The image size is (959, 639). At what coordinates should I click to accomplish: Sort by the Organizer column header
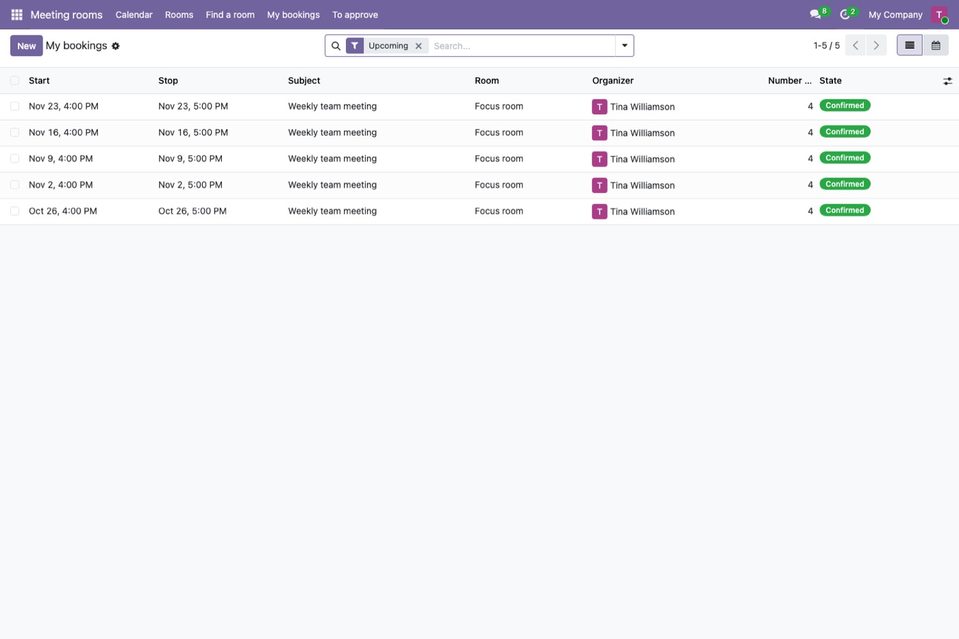(613, 81)
